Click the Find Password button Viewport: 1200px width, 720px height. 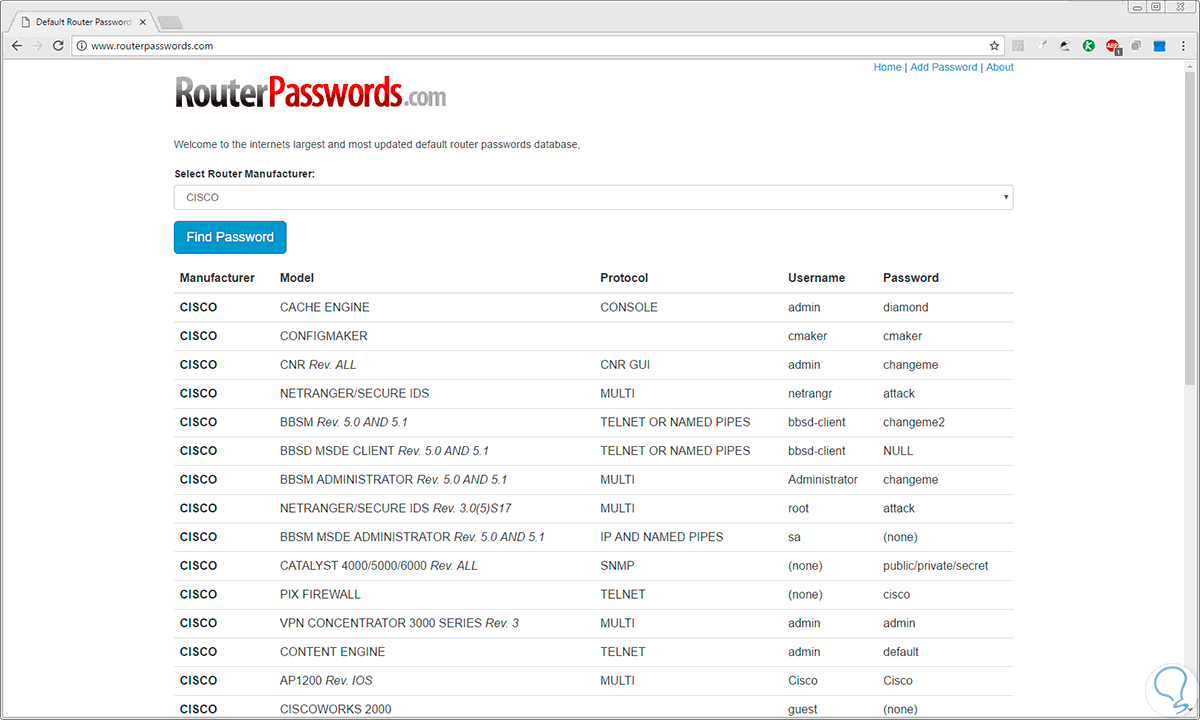(x=230, y=237)
